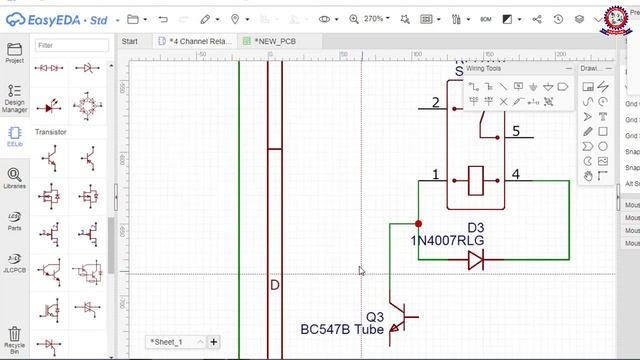640x360 pixels.
Task: Open the LCSC Parts panel
Action: point(14,221)
